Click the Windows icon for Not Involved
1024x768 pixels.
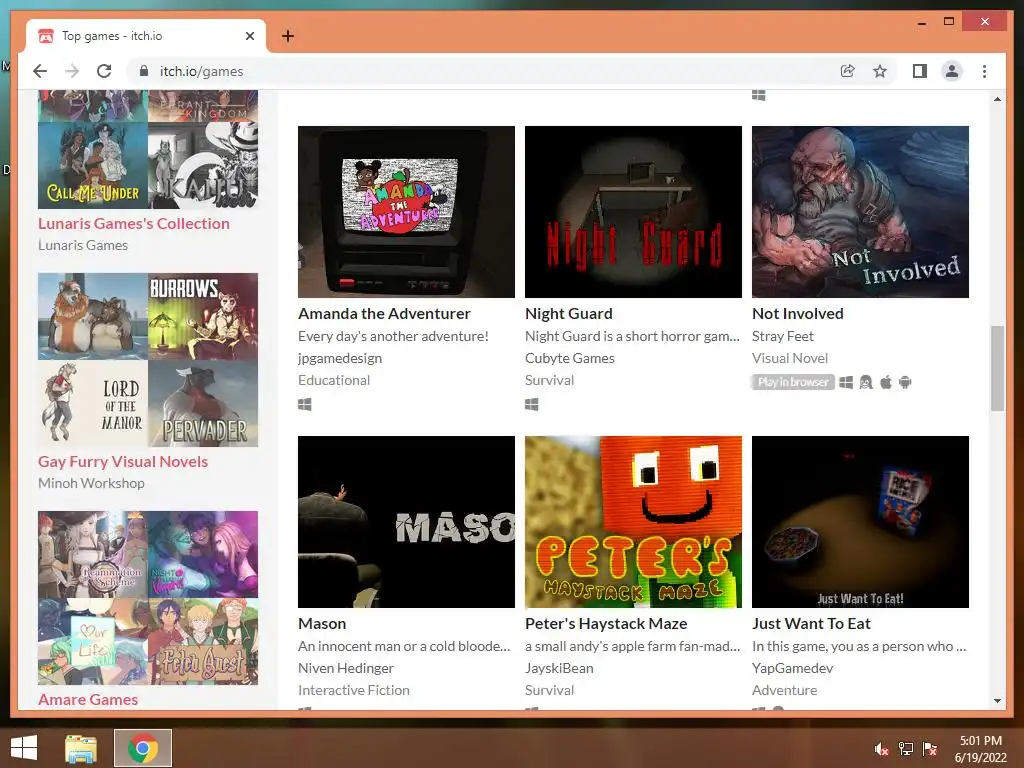846,382
